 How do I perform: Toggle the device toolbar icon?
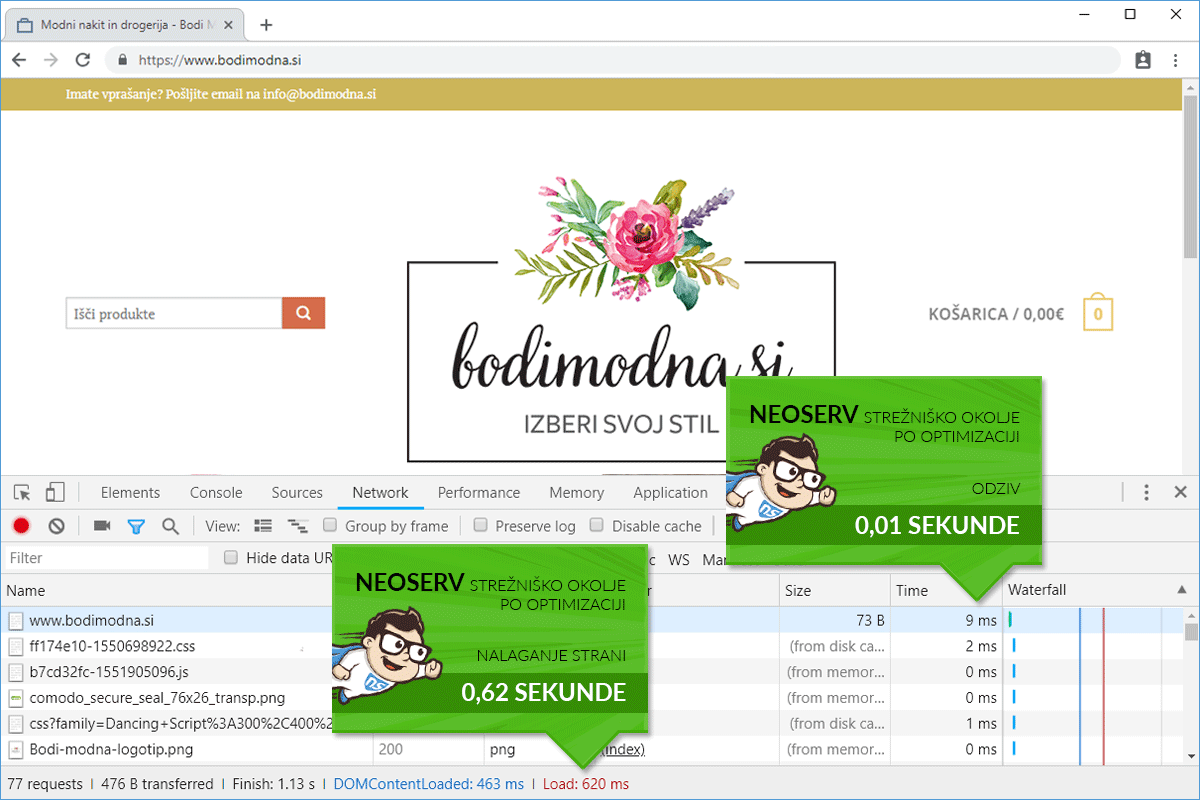(55, 492)
